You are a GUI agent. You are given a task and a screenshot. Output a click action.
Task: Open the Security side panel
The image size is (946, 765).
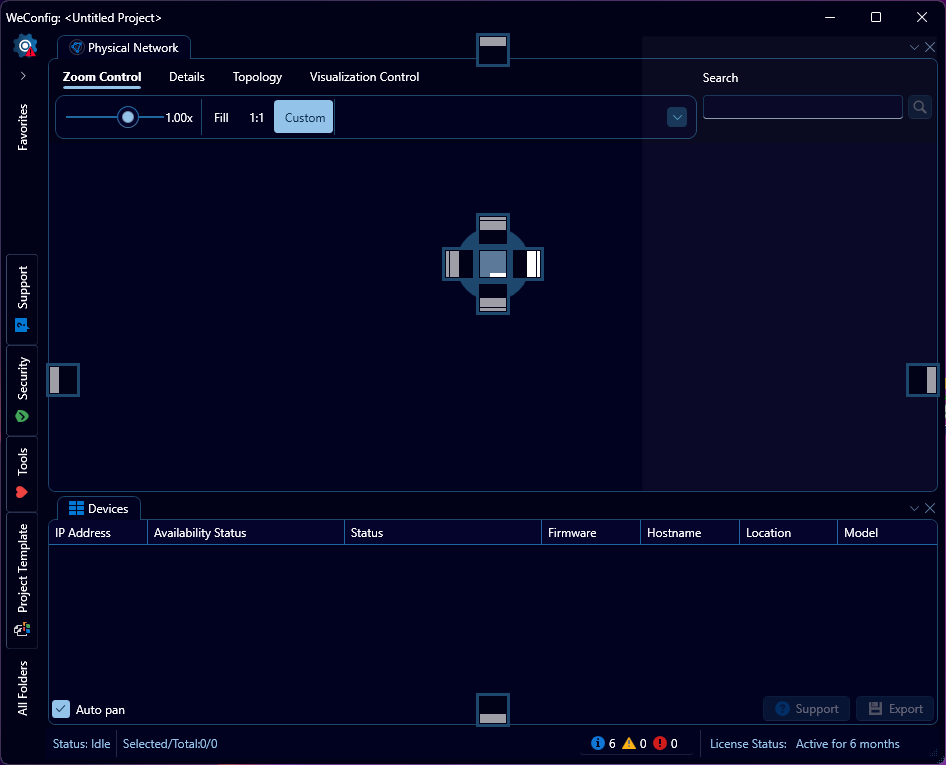click(22, 390)
